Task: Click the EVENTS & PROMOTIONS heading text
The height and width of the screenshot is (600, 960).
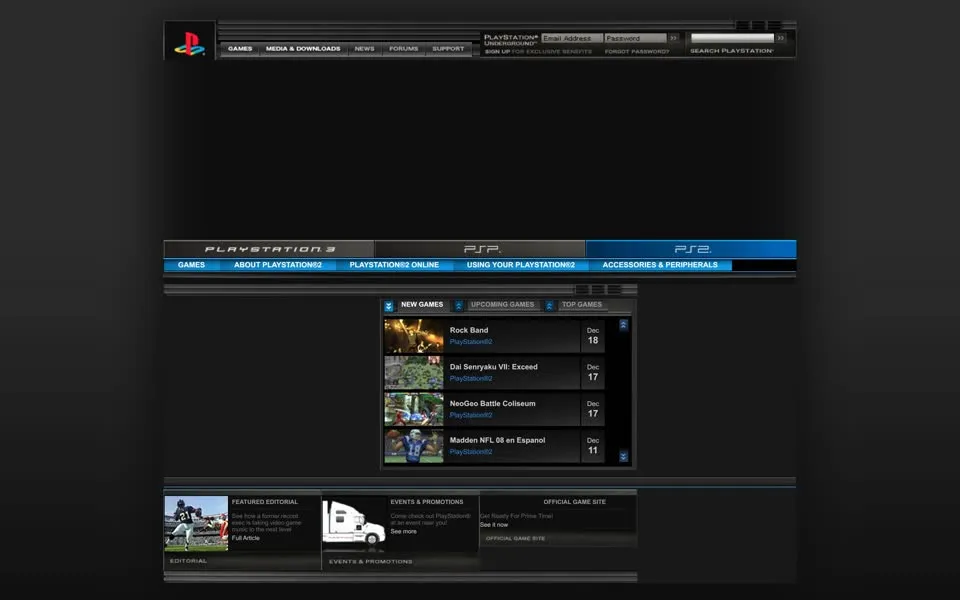Action: (427, 502)
